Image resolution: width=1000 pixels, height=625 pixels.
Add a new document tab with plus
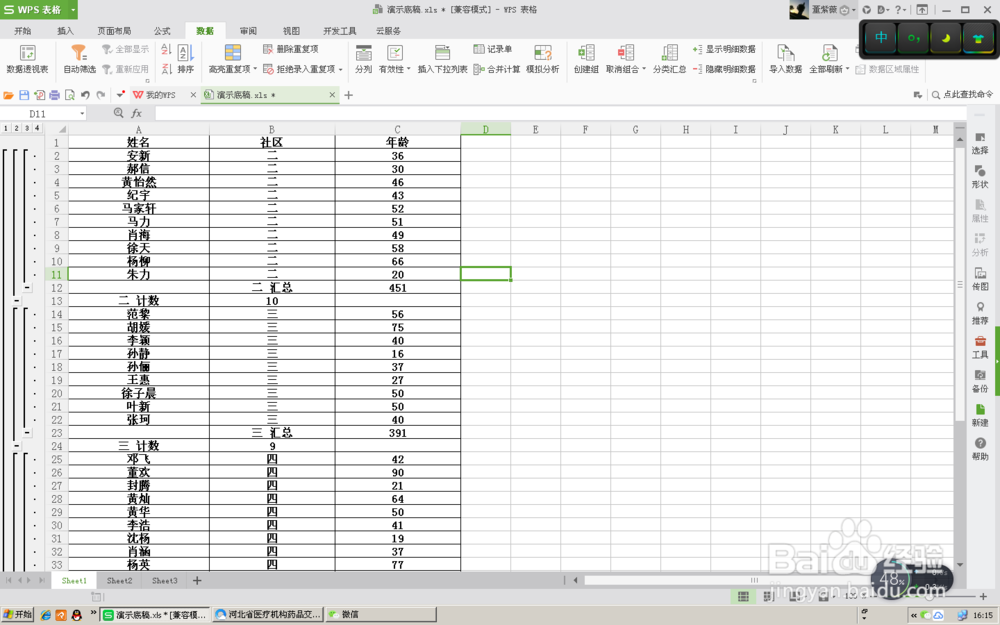[x=348, y=95]
